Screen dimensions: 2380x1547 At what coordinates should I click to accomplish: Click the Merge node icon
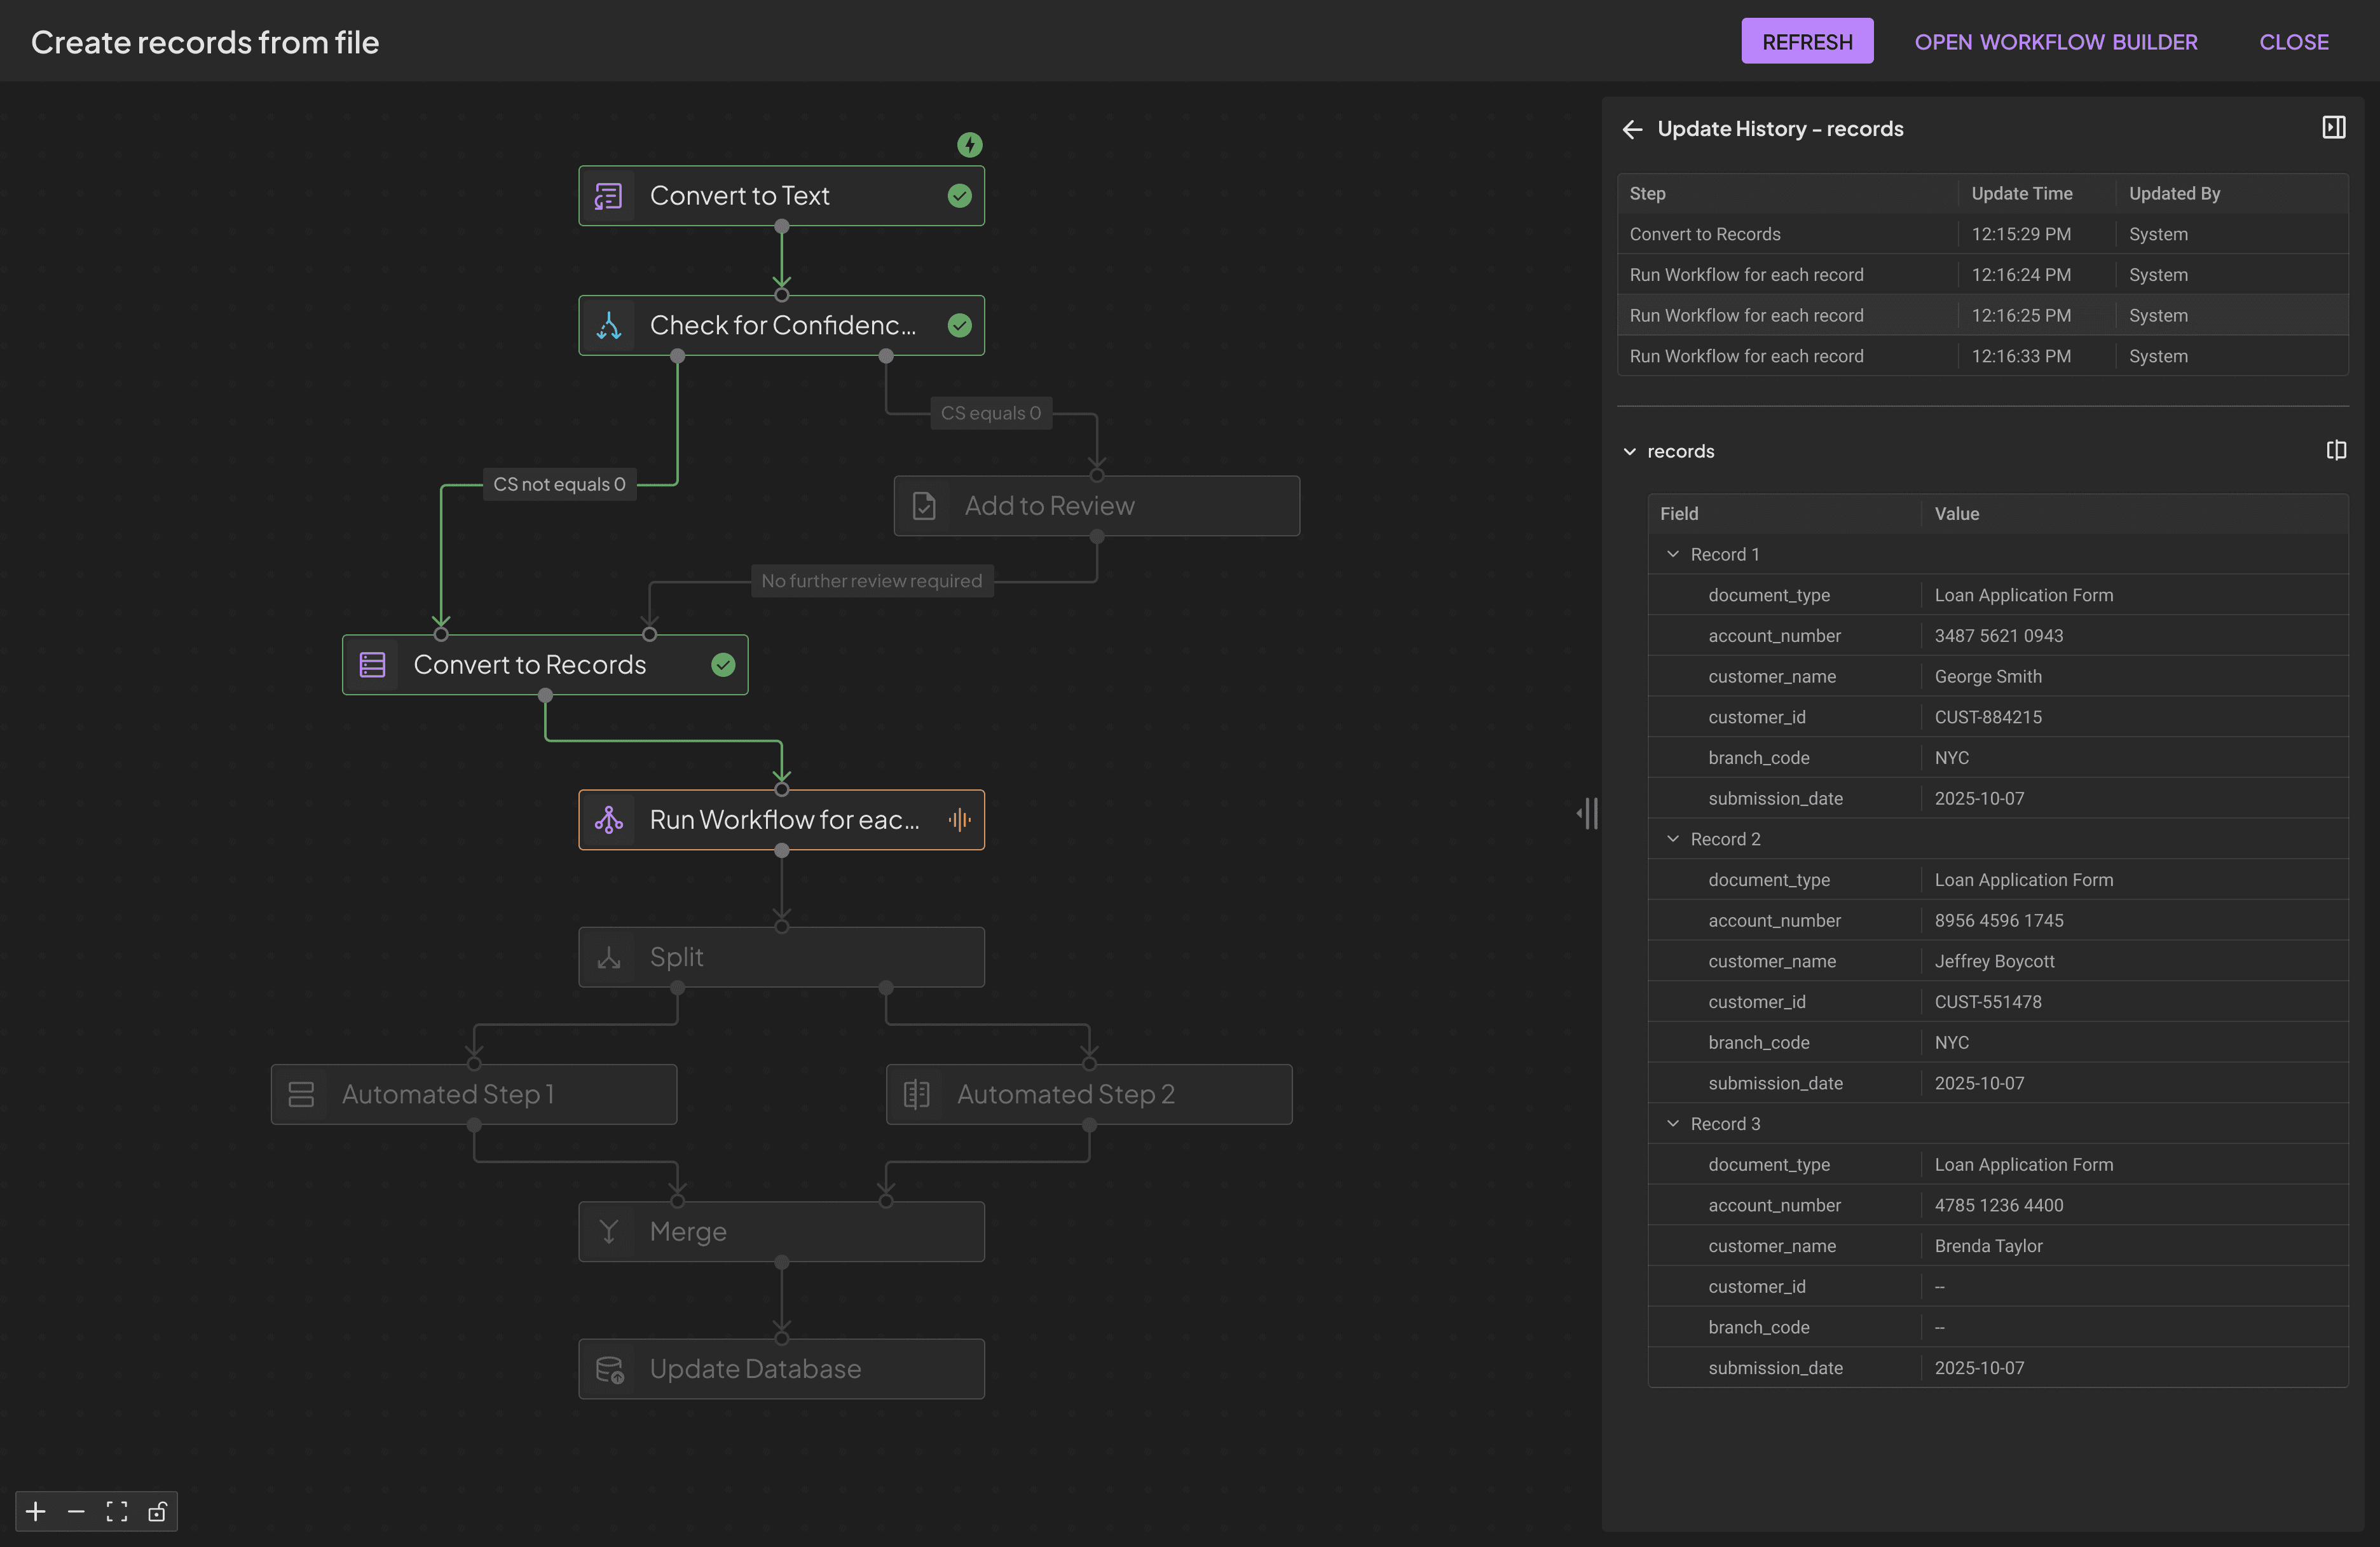click(x=609, y=1231)
